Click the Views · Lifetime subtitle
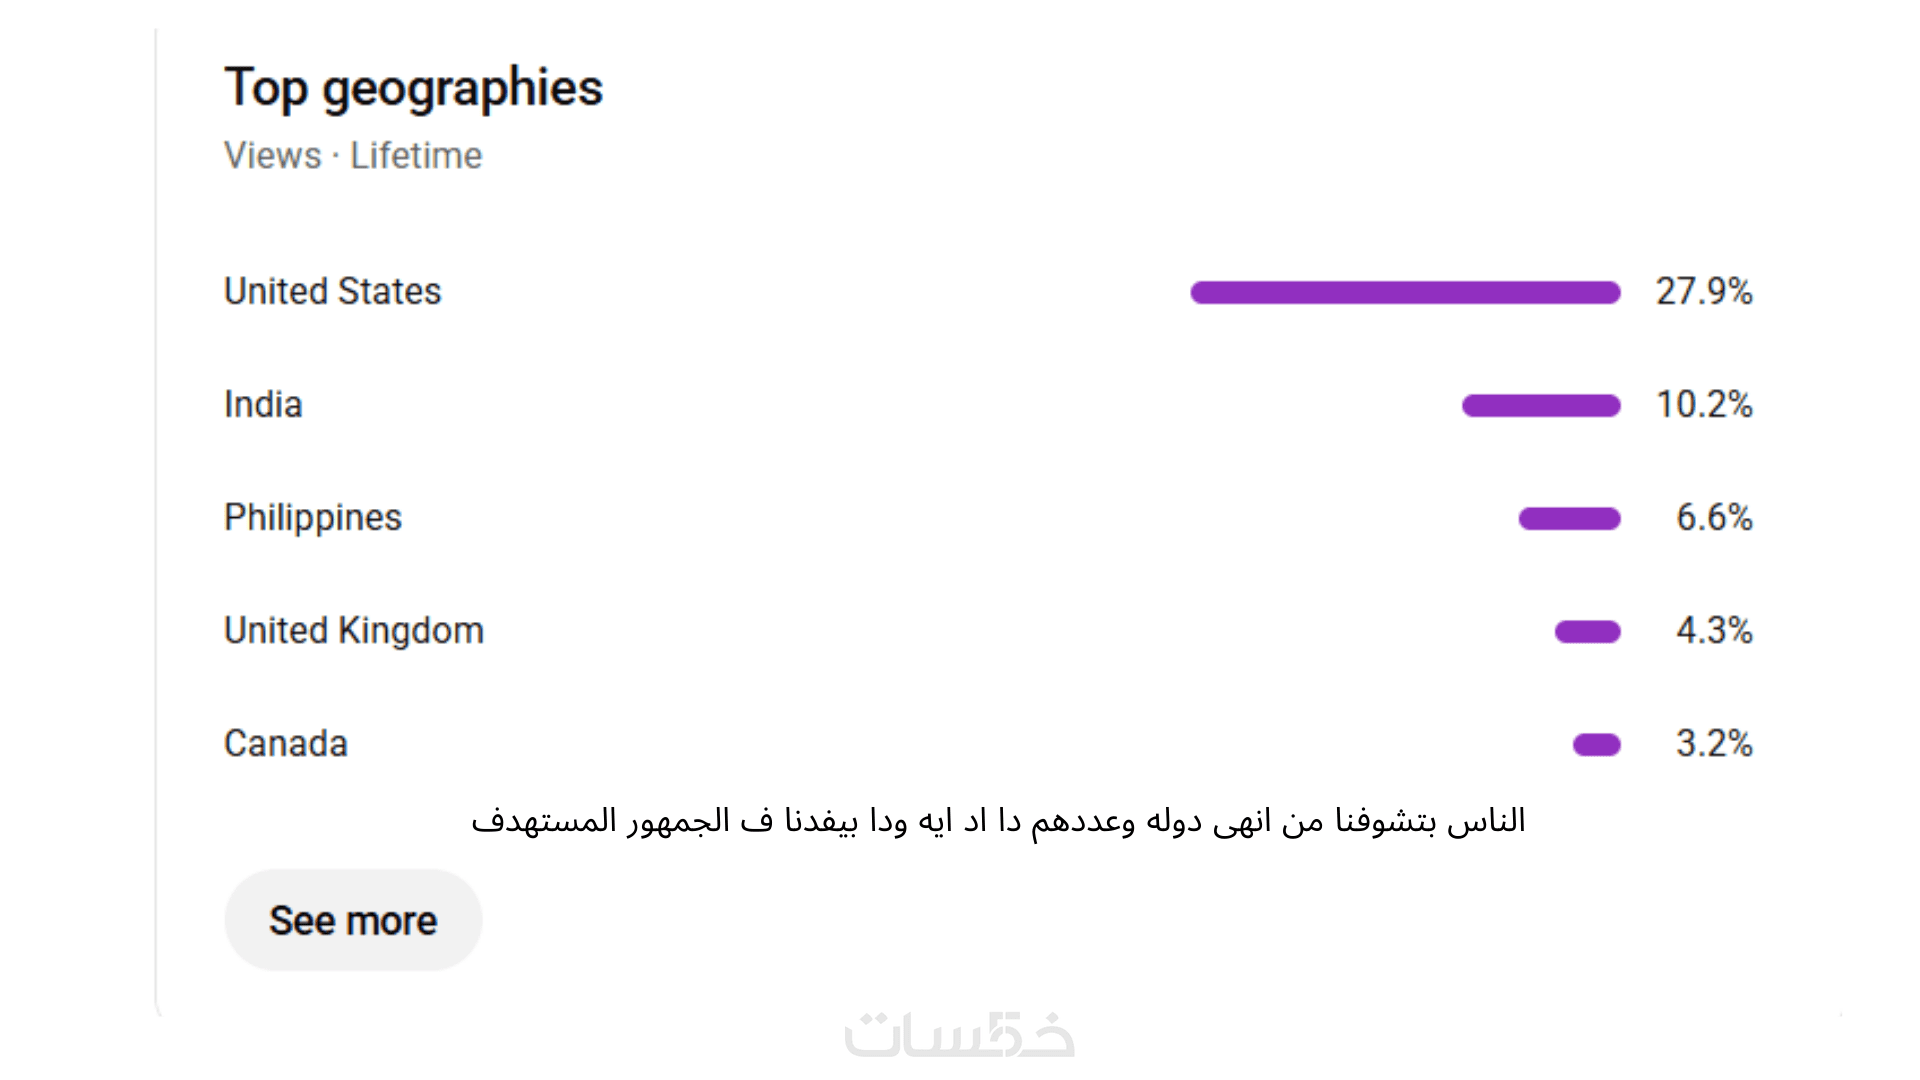The height and width of the screenshot is (1080, 1920). 352,156
